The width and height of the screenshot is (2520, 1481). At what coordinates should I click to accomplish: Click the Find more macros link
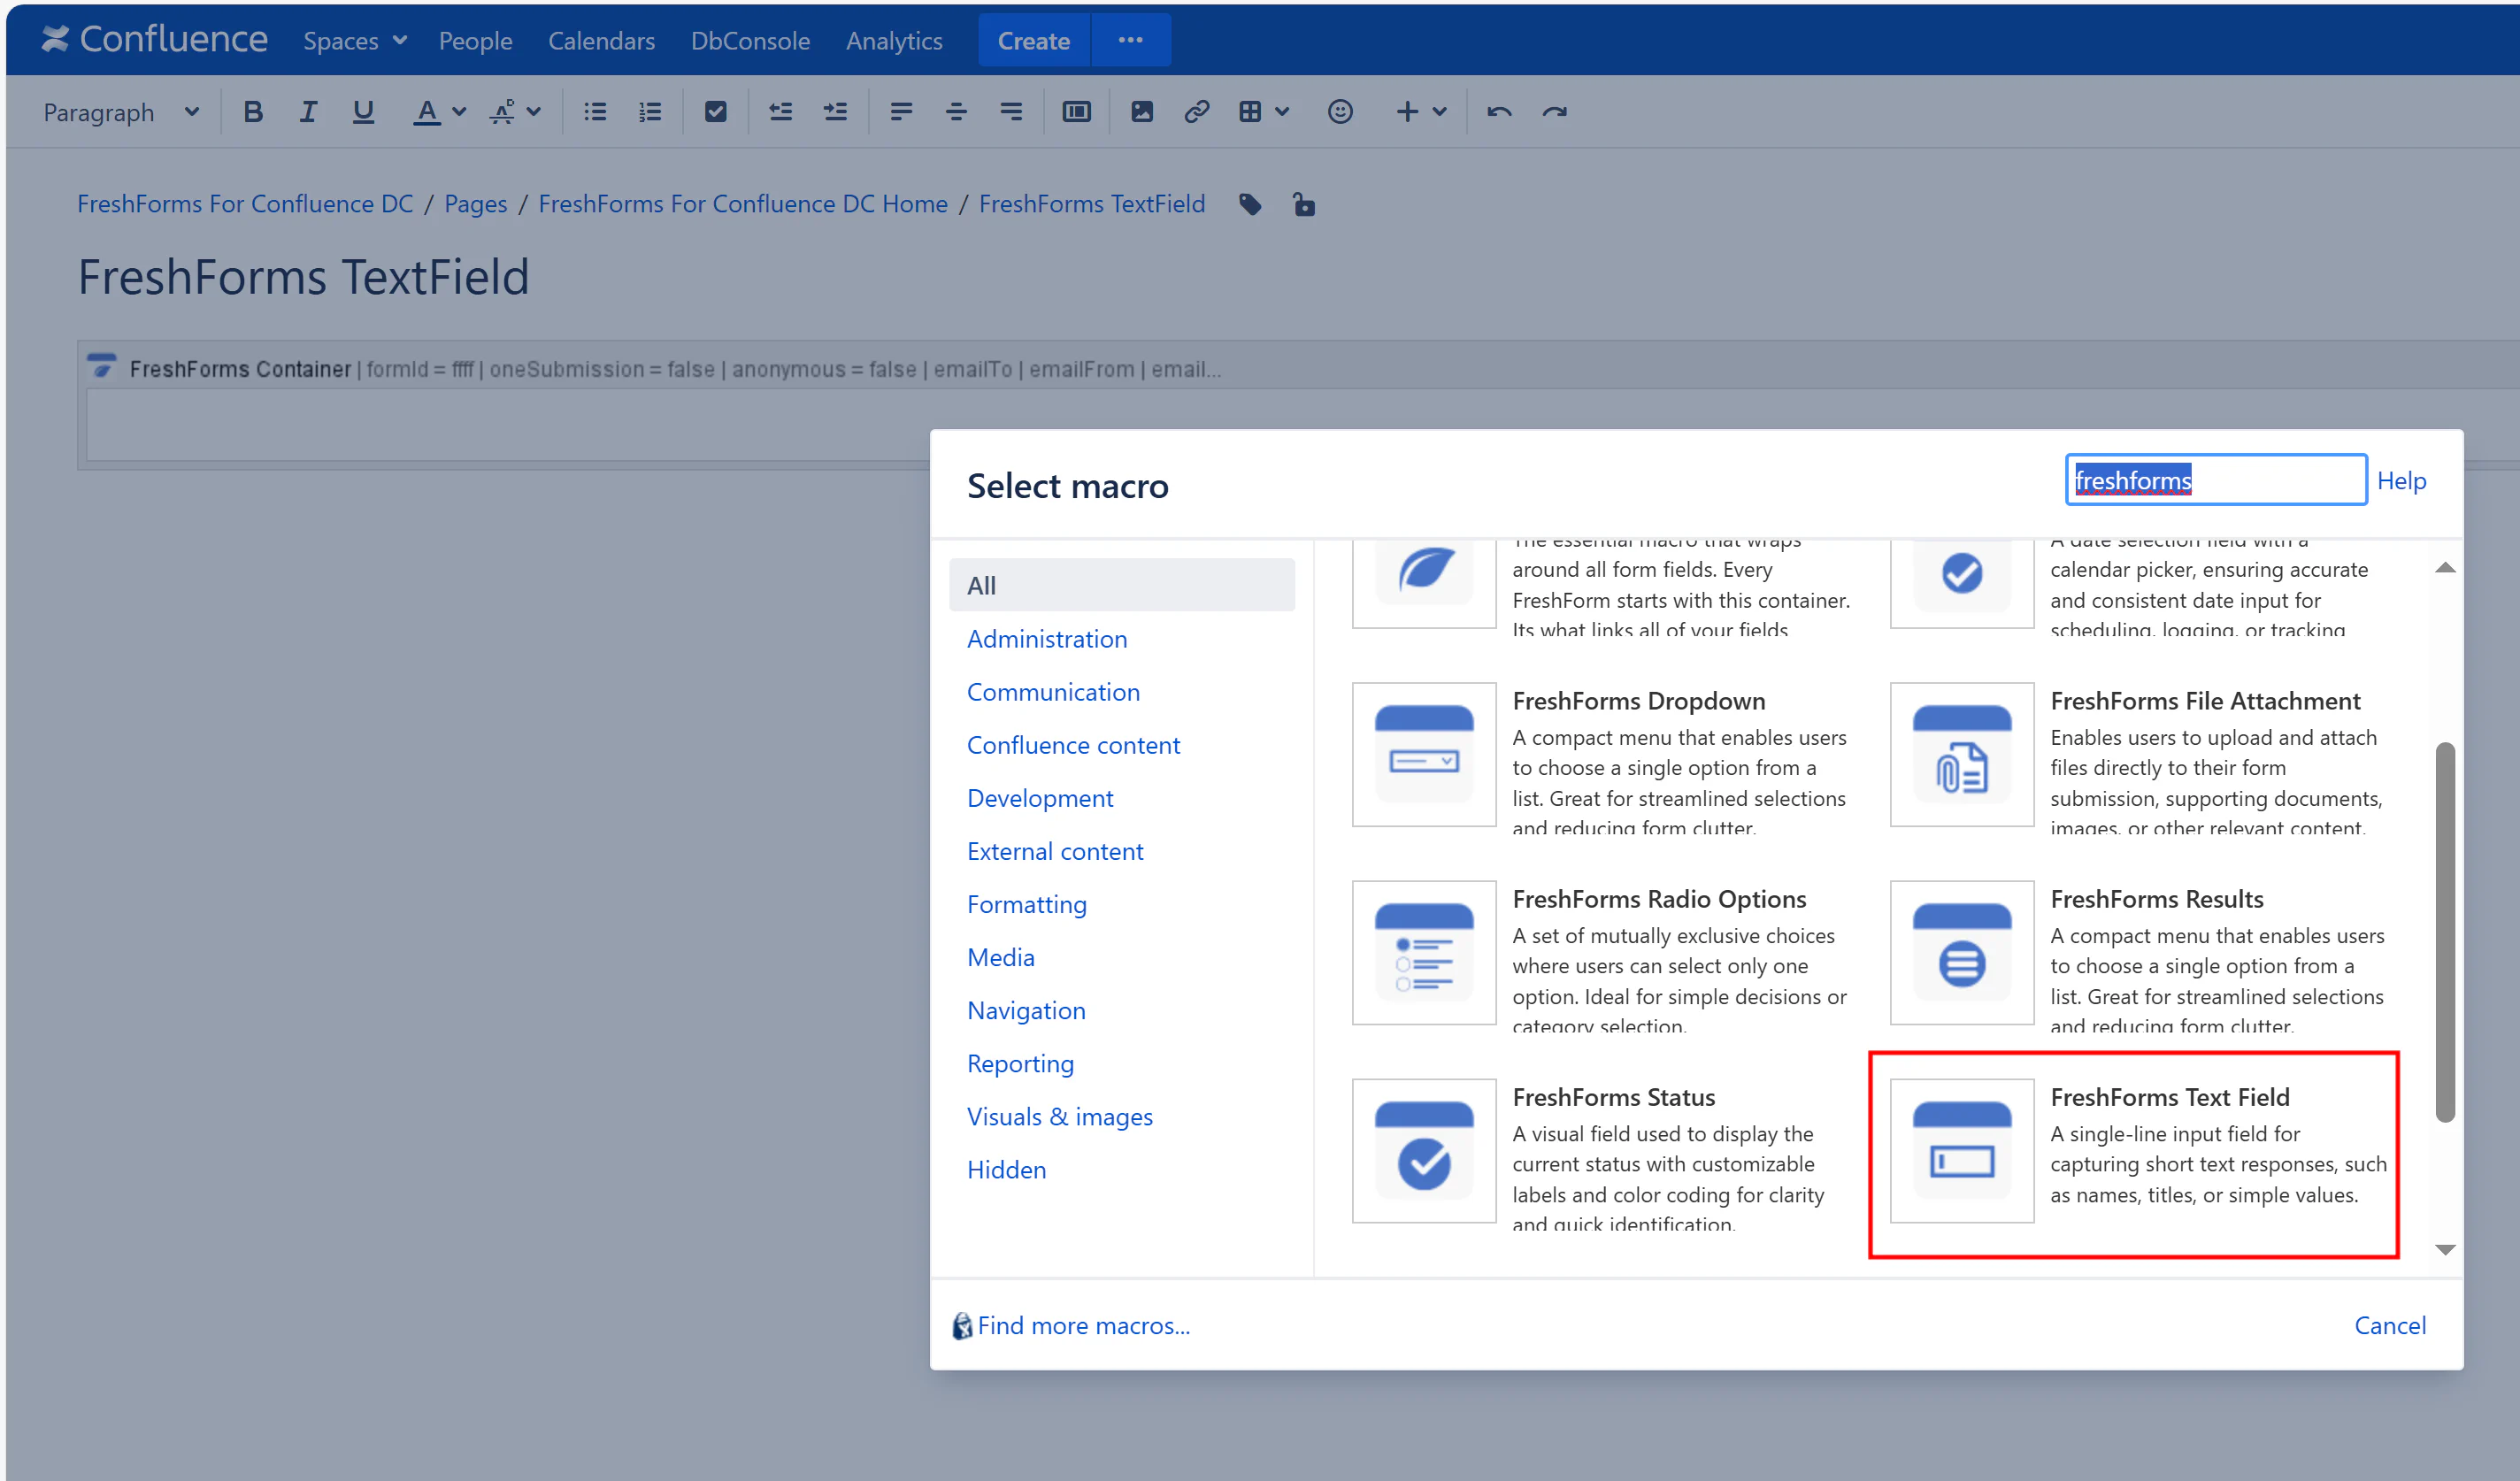click(x=1083, y=1325)
